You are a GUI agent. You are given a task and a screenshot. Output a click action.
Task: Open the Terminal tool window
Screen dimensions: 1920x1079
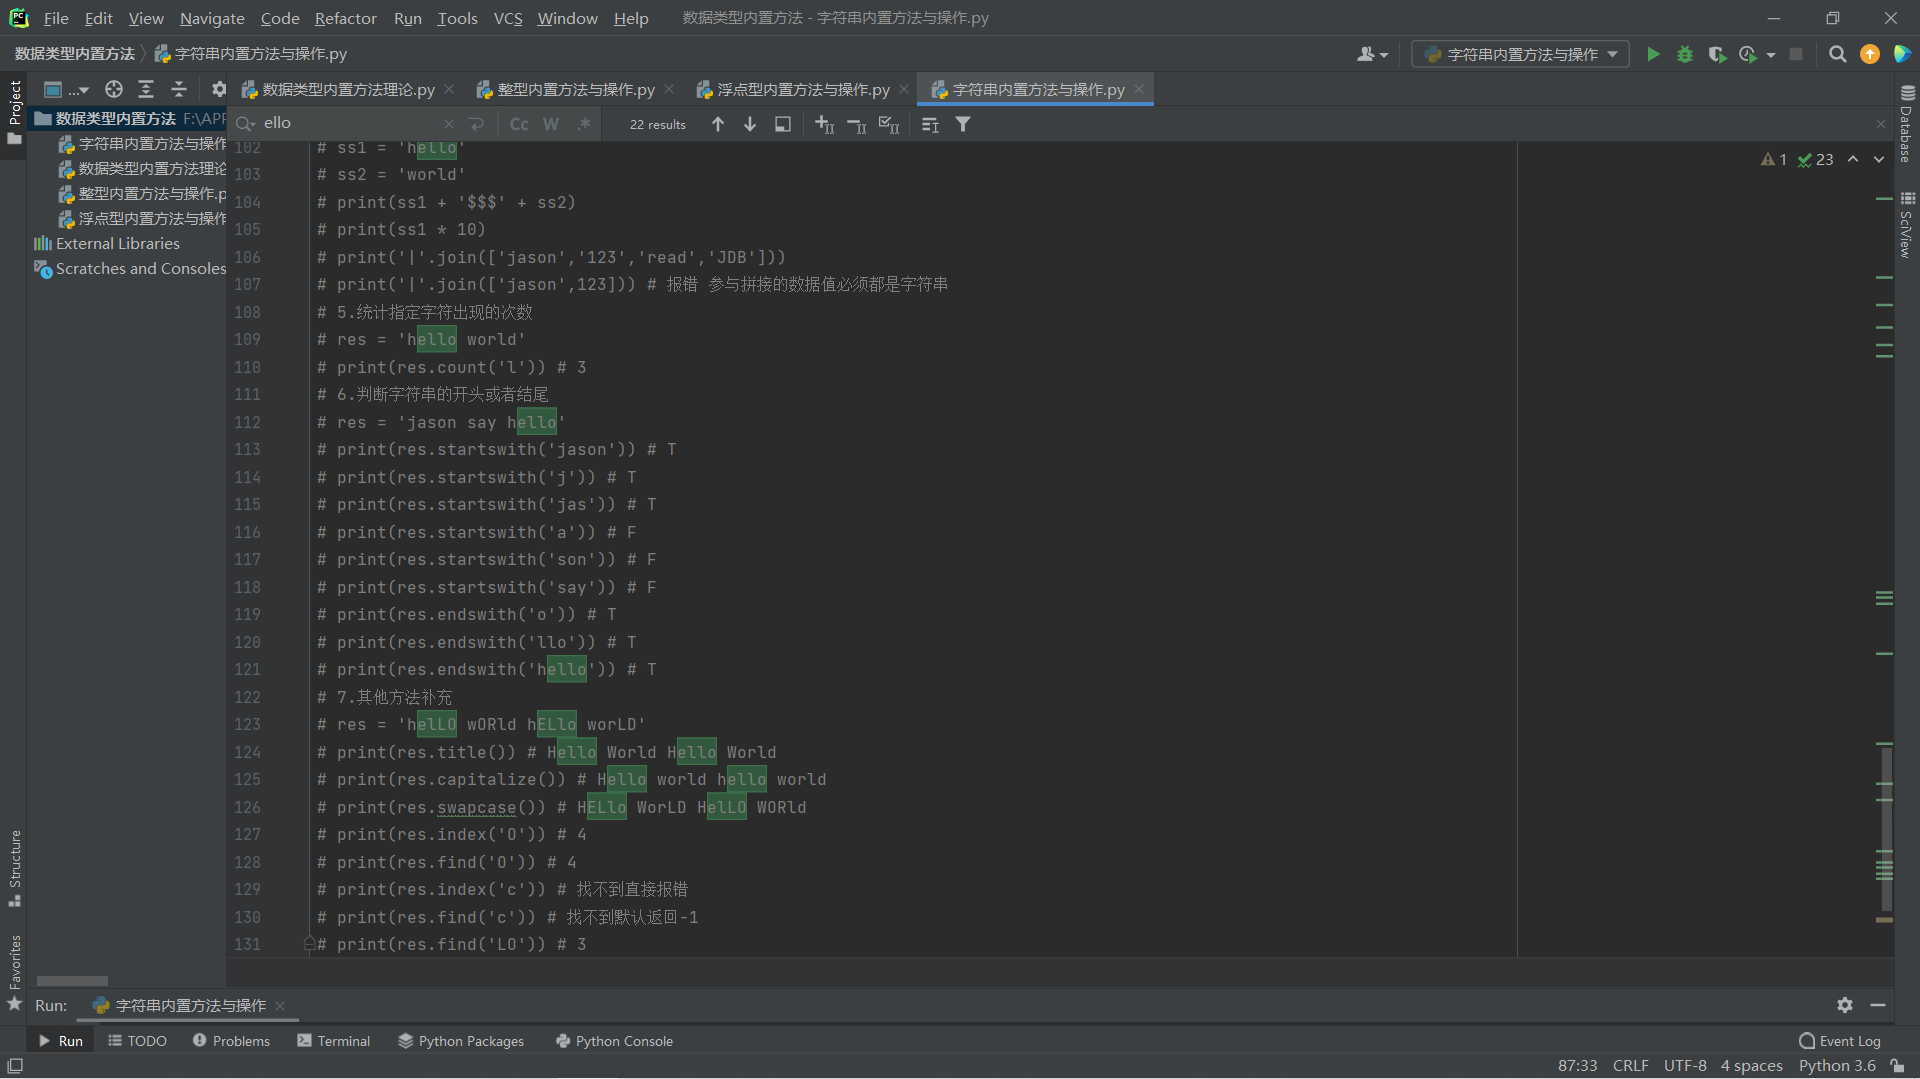click(334, 1041)
